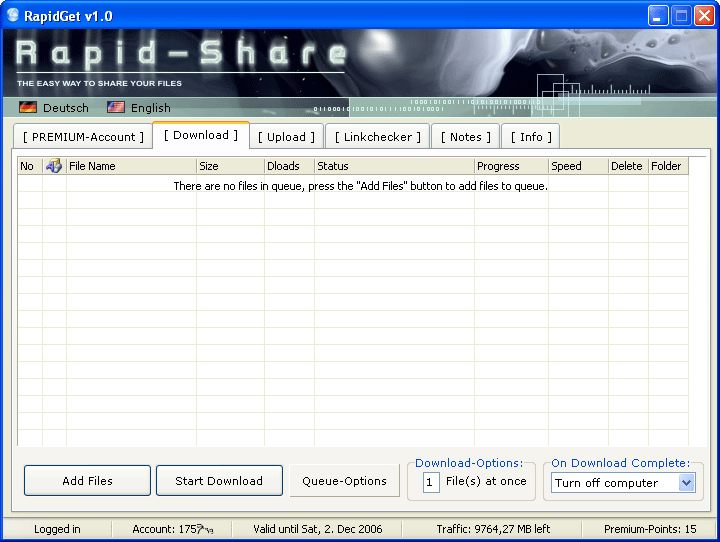The height and width of the screenshot is (542, 720).
Task: Expand the On Download Complete dropdown arrow
Action: pyautogui.click(x=687, y=483)
